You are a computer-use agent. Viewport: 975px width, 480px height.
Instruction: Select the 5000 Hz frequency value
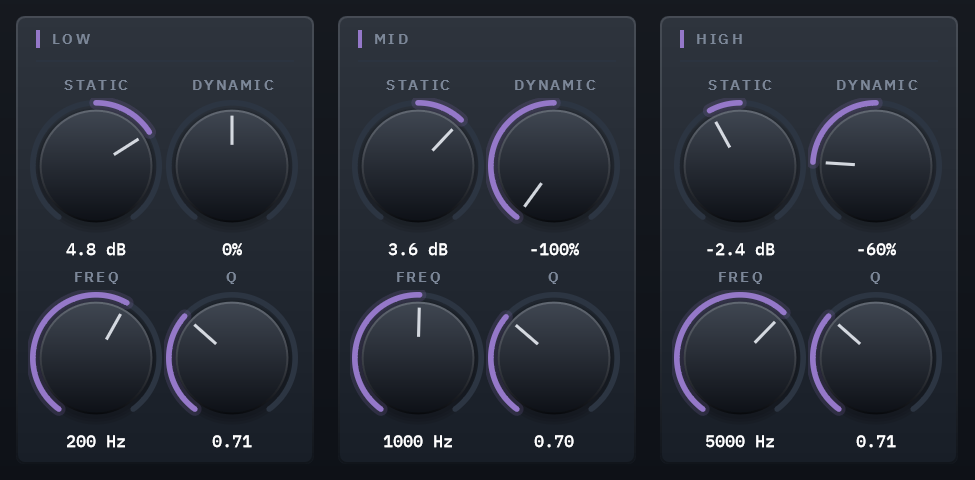click(741, 442)
